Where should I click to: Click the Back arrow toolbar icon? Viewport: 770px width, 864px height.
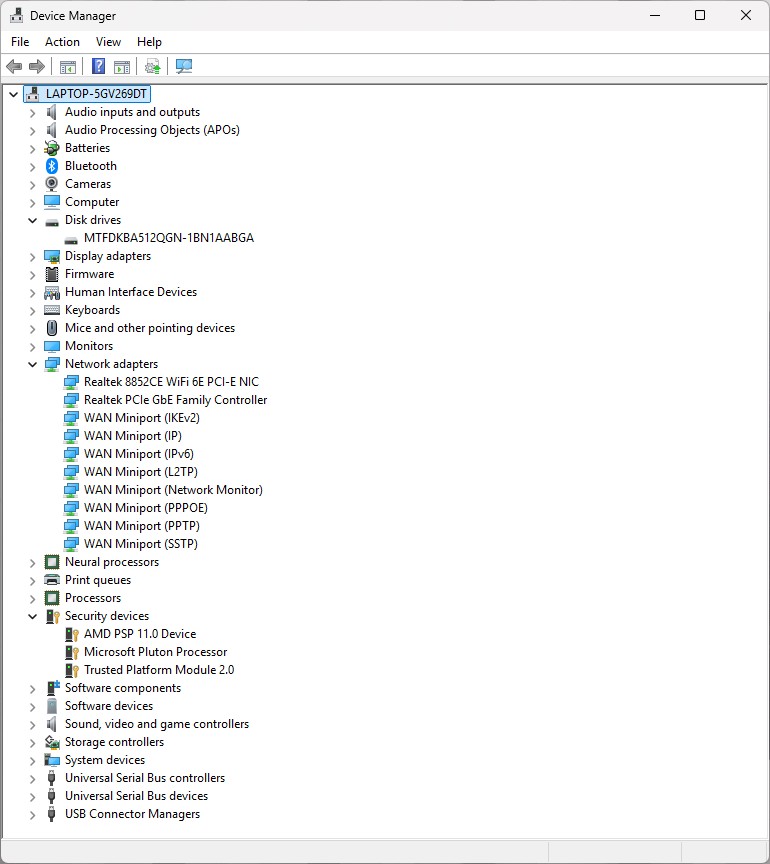(x=14, y=67)
